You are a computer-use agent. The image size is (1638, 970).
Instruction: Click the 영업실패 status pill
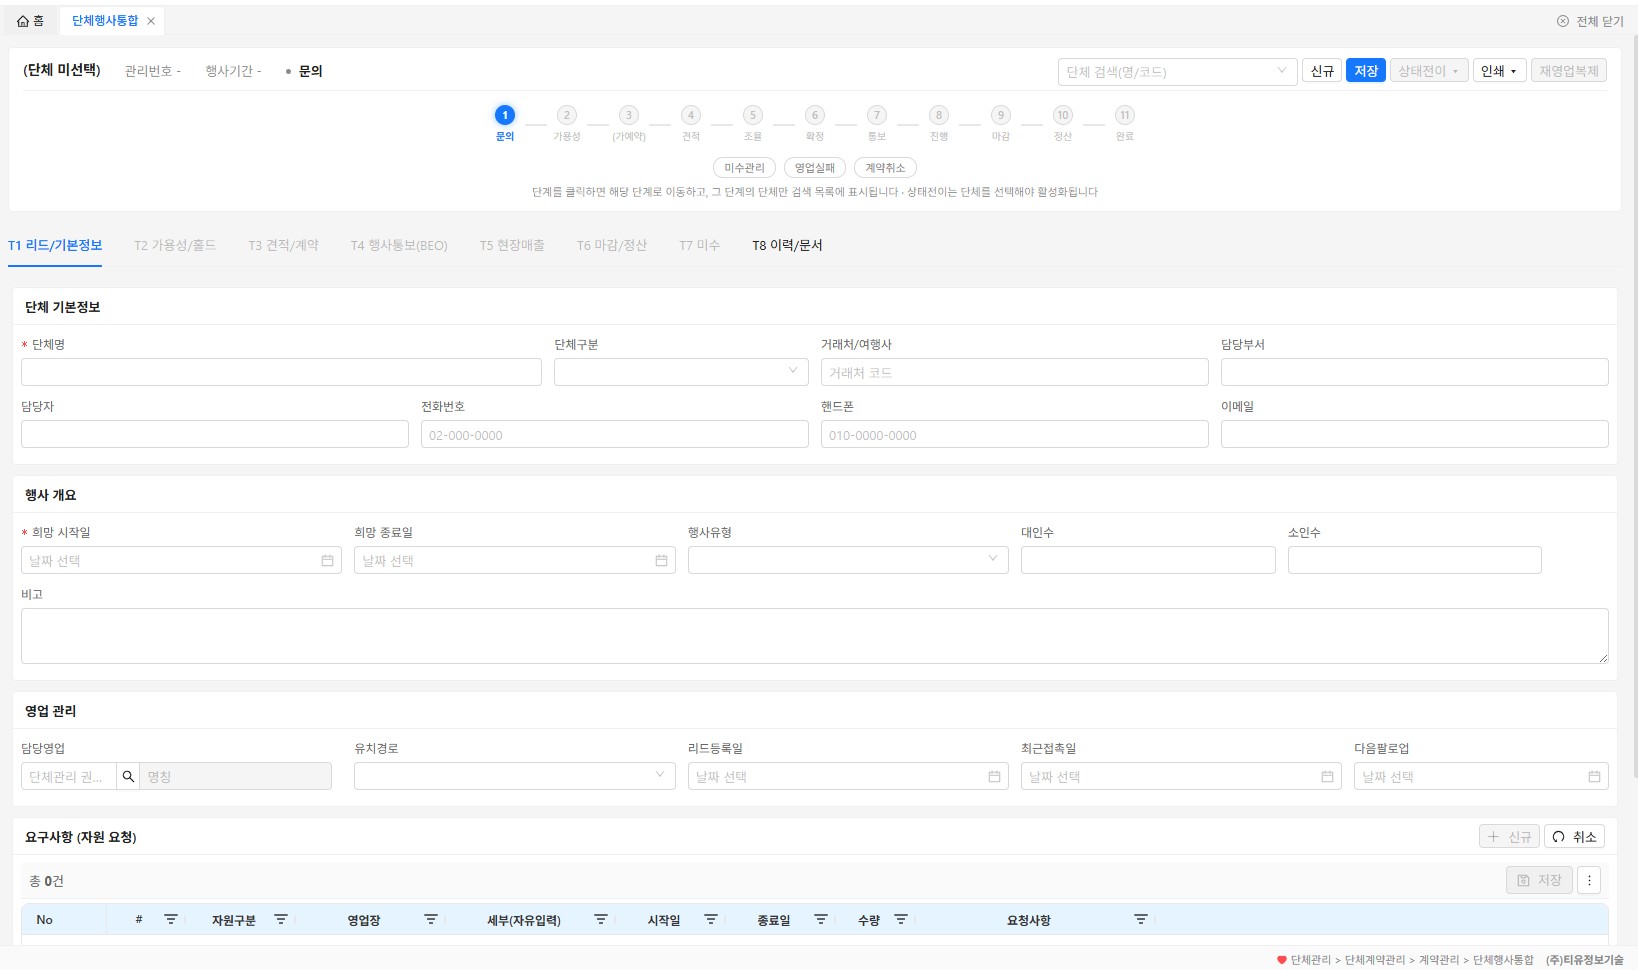(x=815, y=168)
